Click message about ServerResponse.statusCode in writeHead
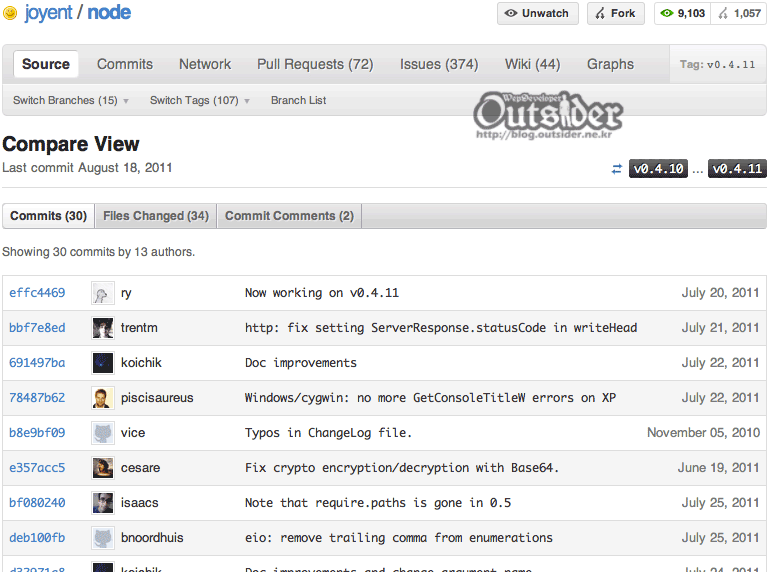The width and height of the screenshot is (771, 572). tap(441, 328)
